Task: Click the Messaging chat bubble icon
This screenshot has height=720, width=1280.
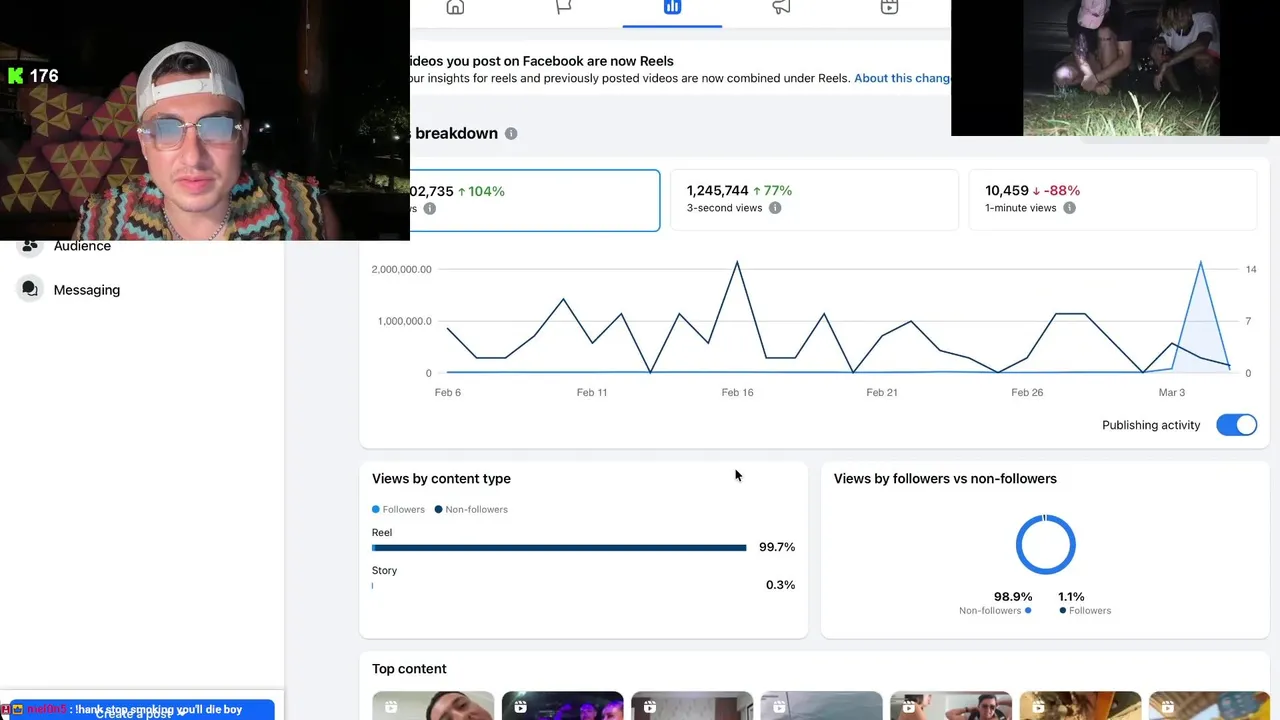Action: (30, 289)
